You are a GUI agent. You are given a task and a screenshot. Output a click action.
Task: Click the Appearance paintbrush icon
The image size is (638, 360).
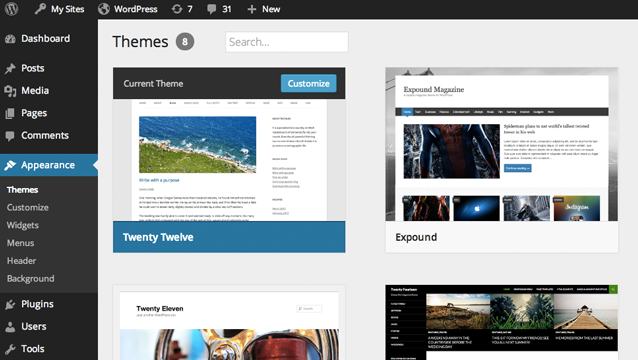coord(10,165)
